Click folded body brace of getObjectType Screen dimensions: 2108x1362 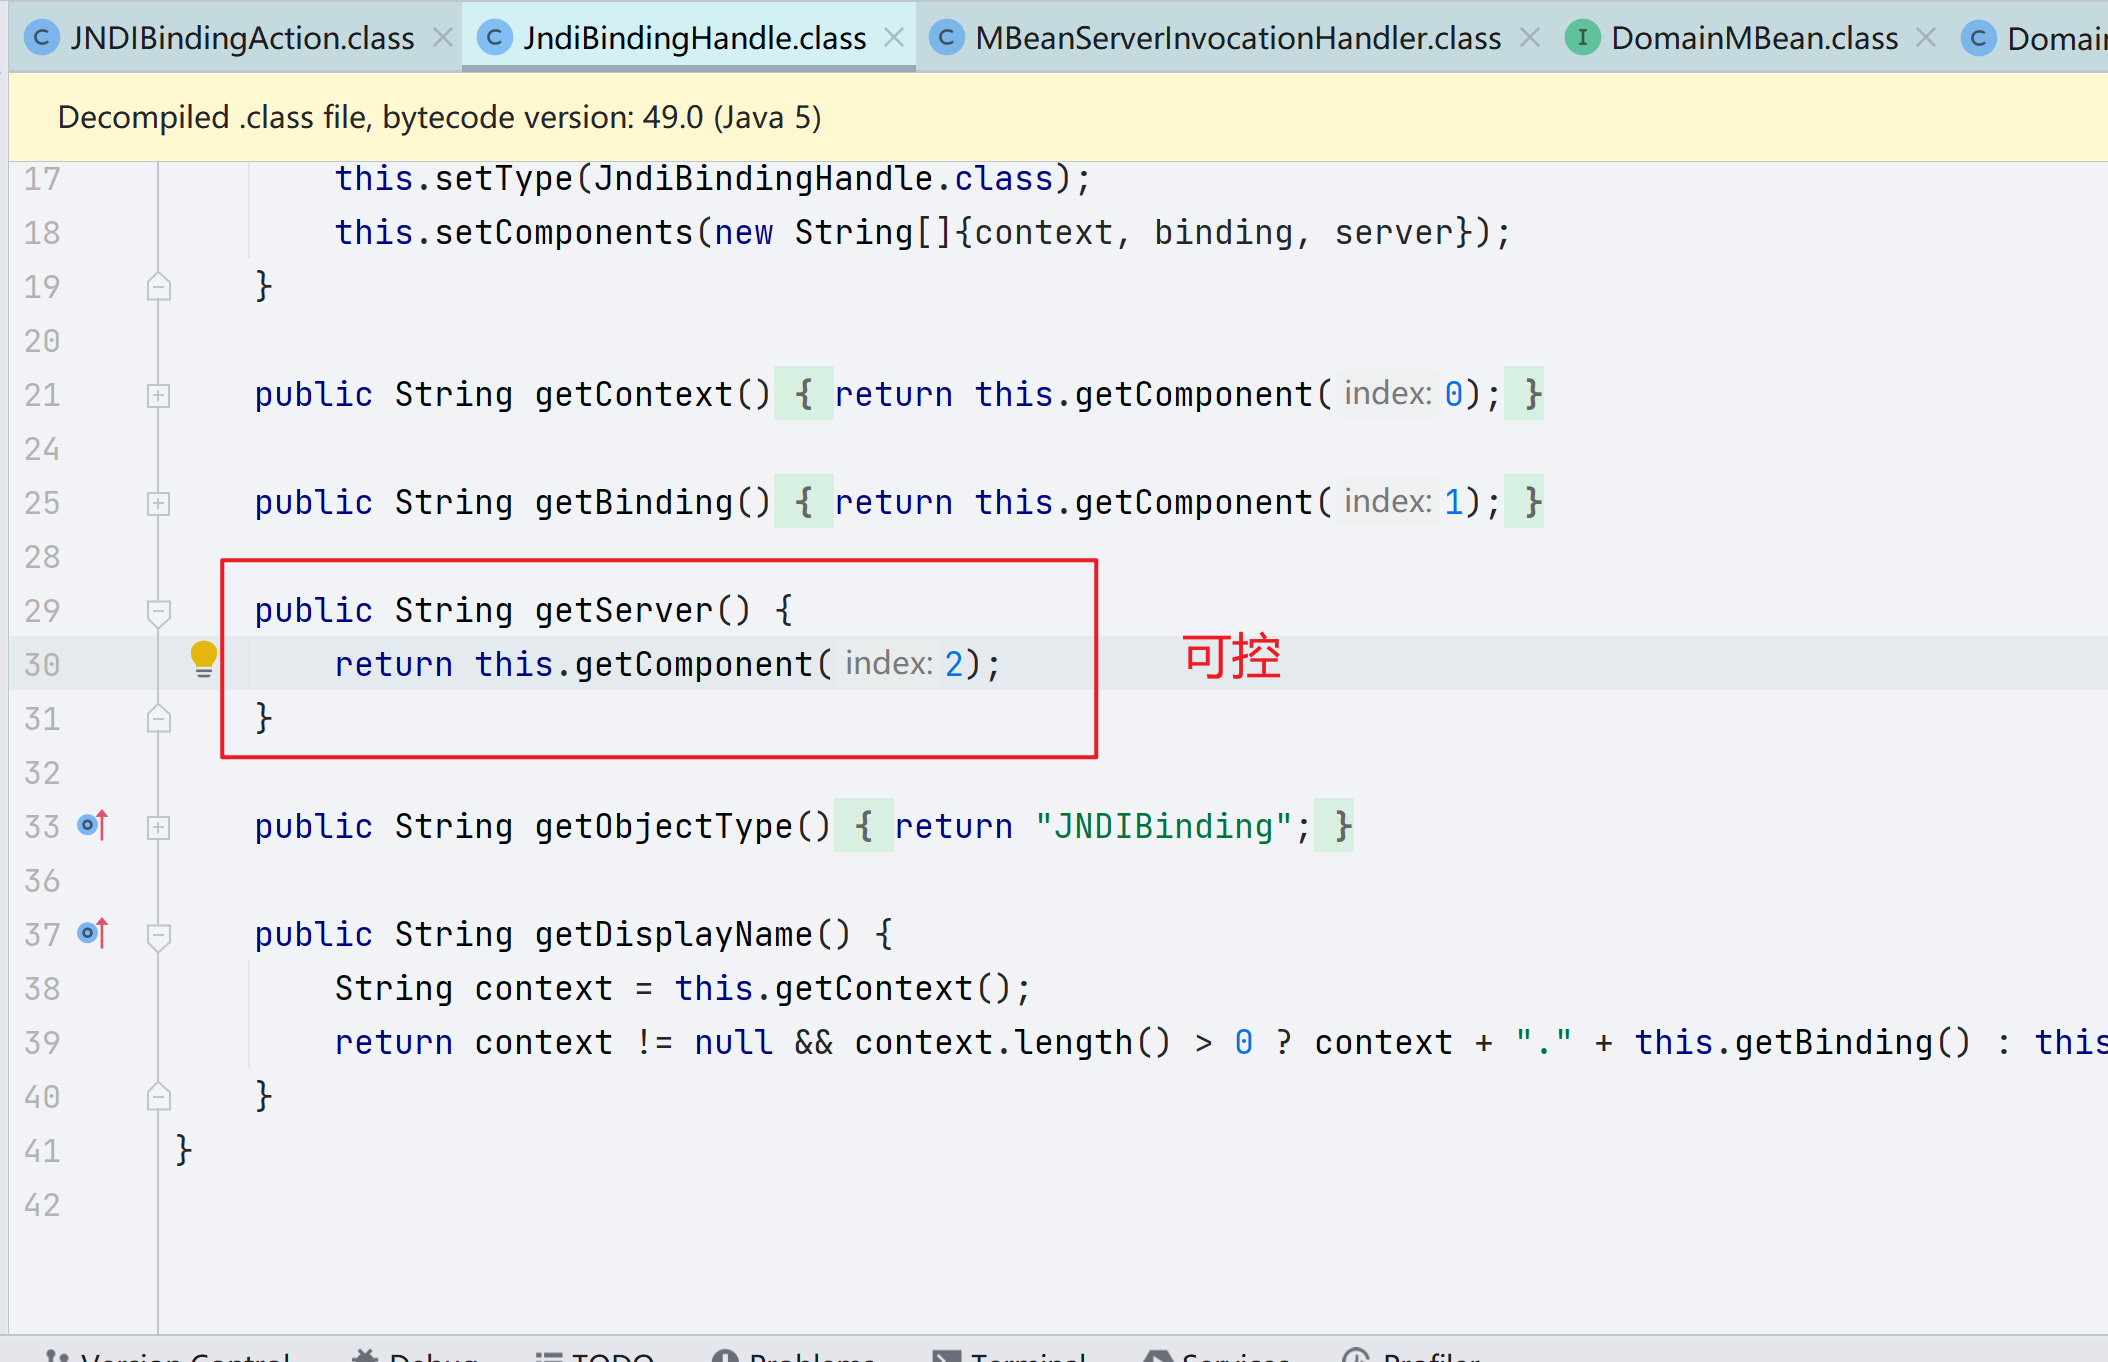click(x=863, y=826)
